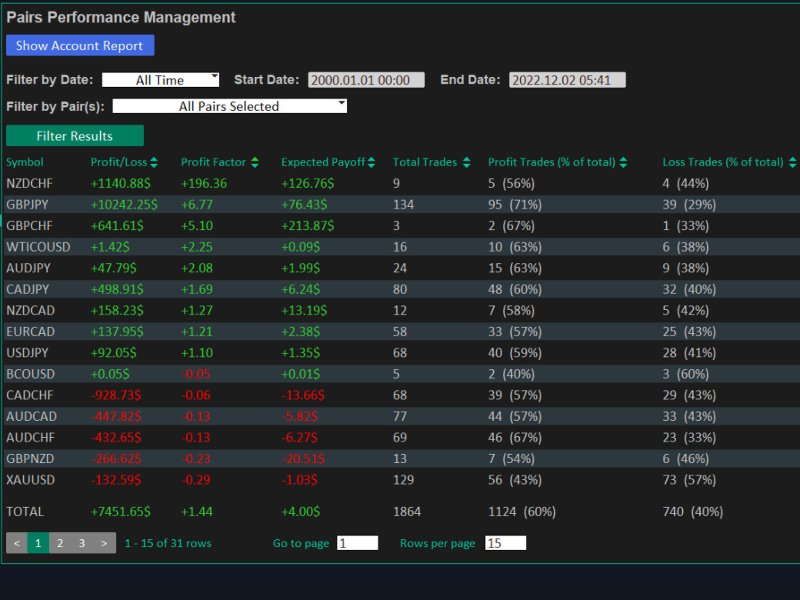Viewport: 800px width, 600px height.
Task: Go to next page arrow
Action: pos(104,543)
